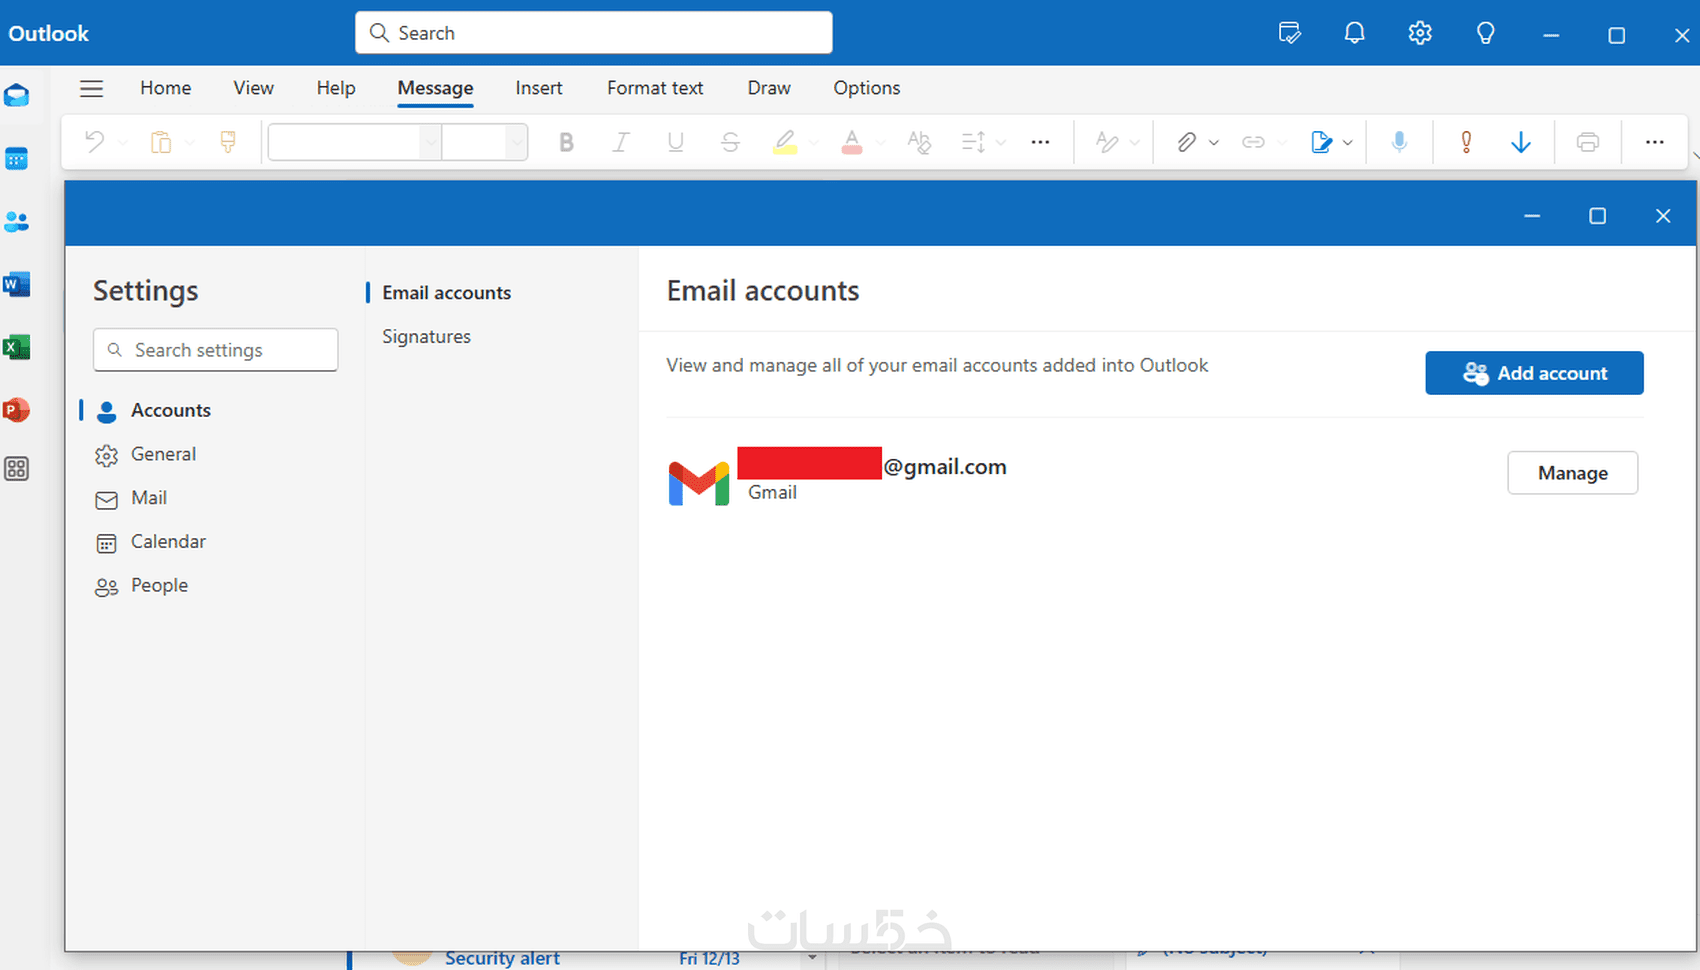
Task: Click the line spacing icon
Action: coord(973,142)
